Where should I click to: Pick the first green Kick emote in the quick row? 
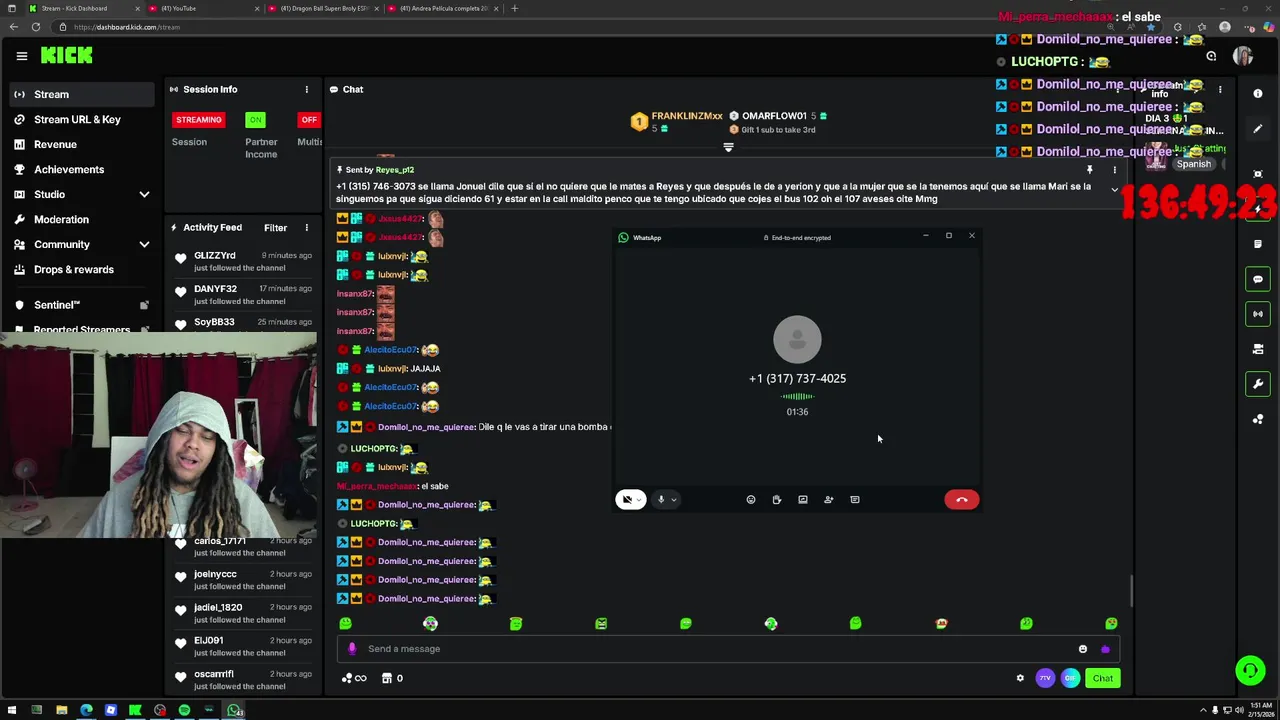(x=346, y=623)
